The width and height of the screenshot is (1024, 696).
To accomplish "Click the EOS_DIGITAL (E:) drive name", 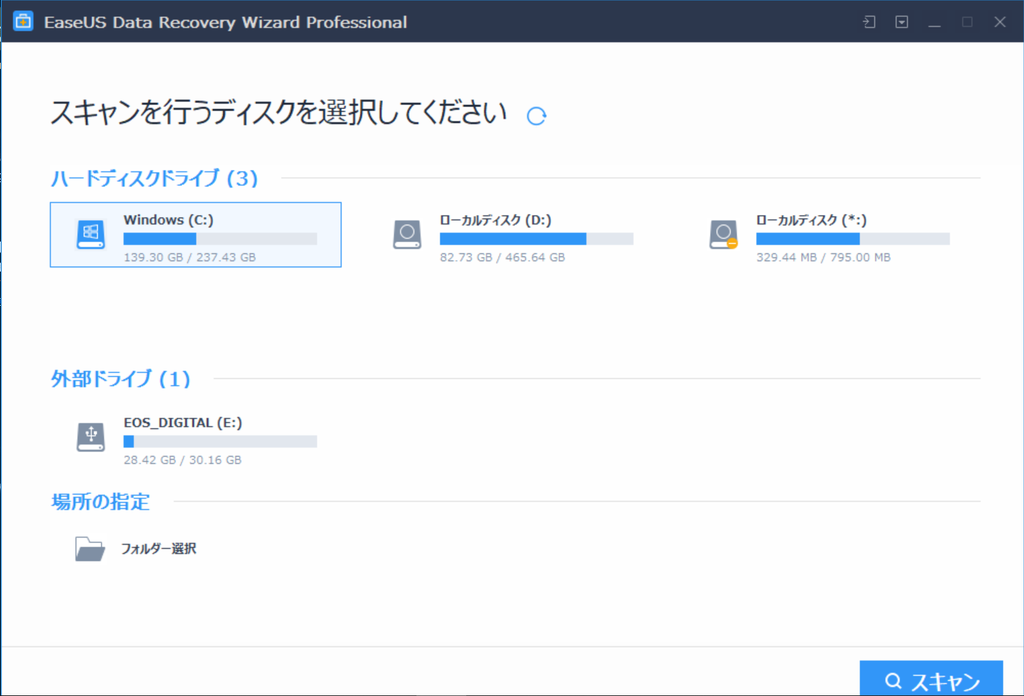I will (x=183, y=422).
